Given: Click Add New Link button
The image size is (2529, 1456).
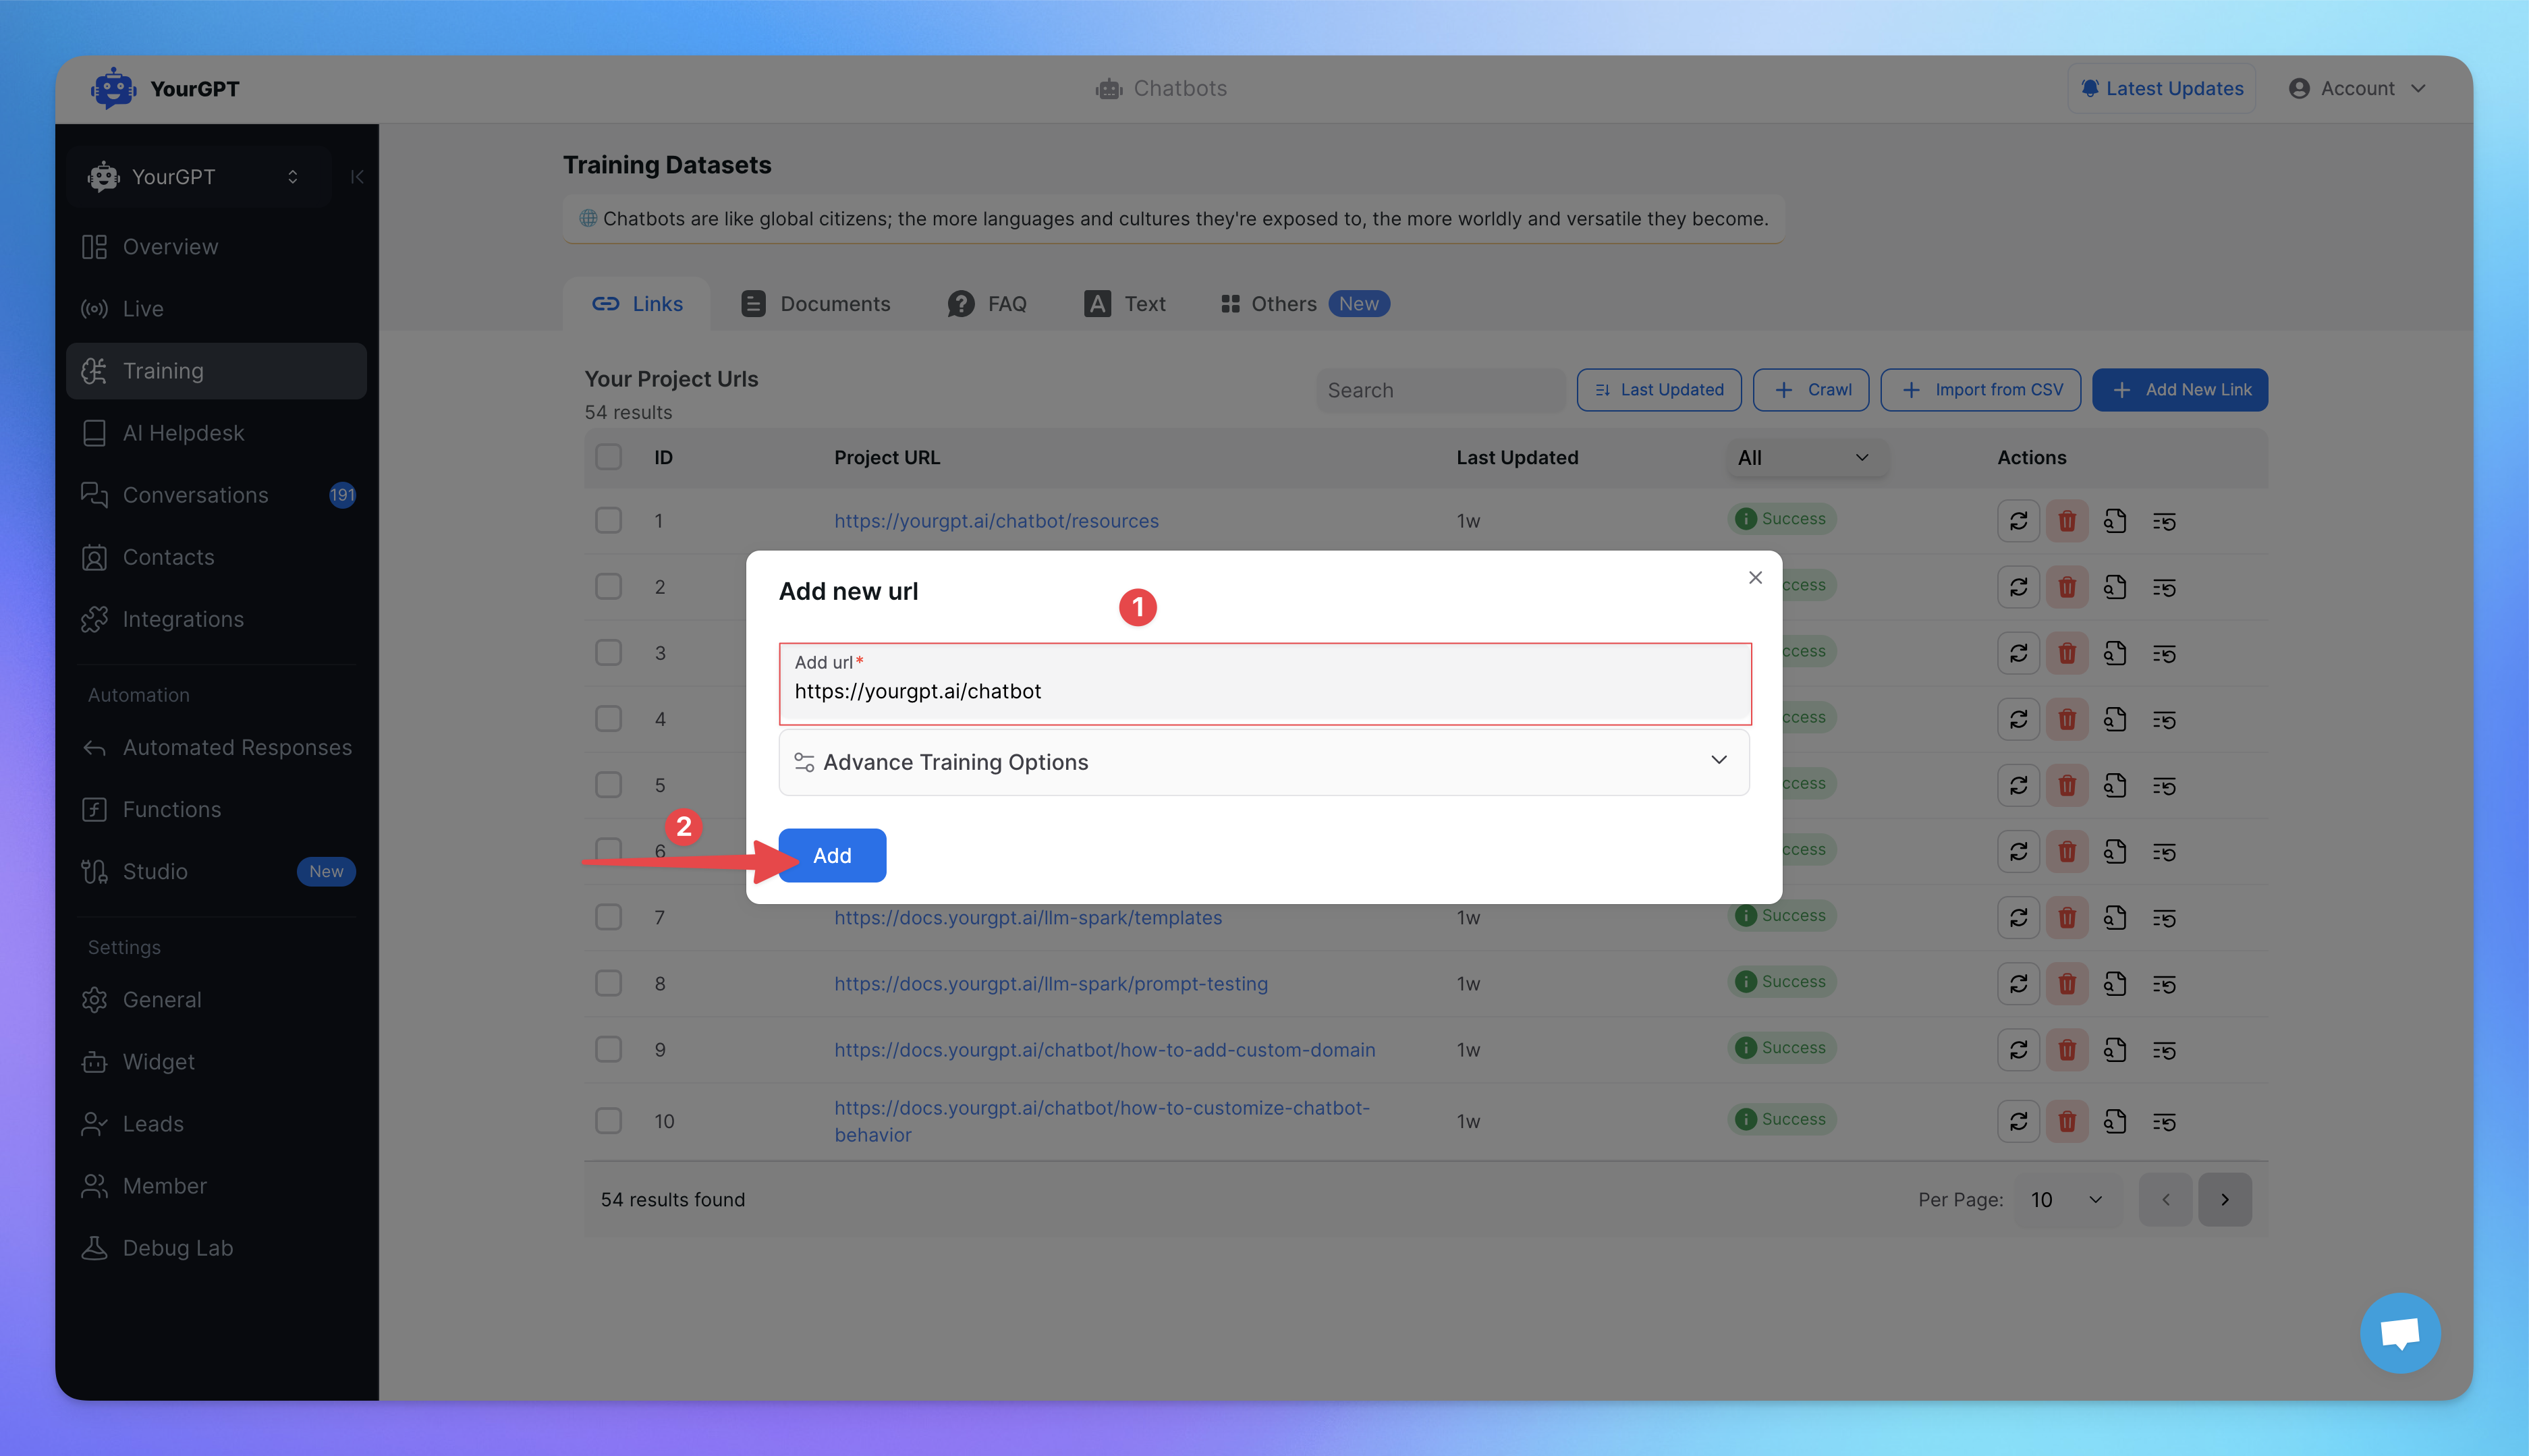Looking at the screenshot, I should [2180, 390].
